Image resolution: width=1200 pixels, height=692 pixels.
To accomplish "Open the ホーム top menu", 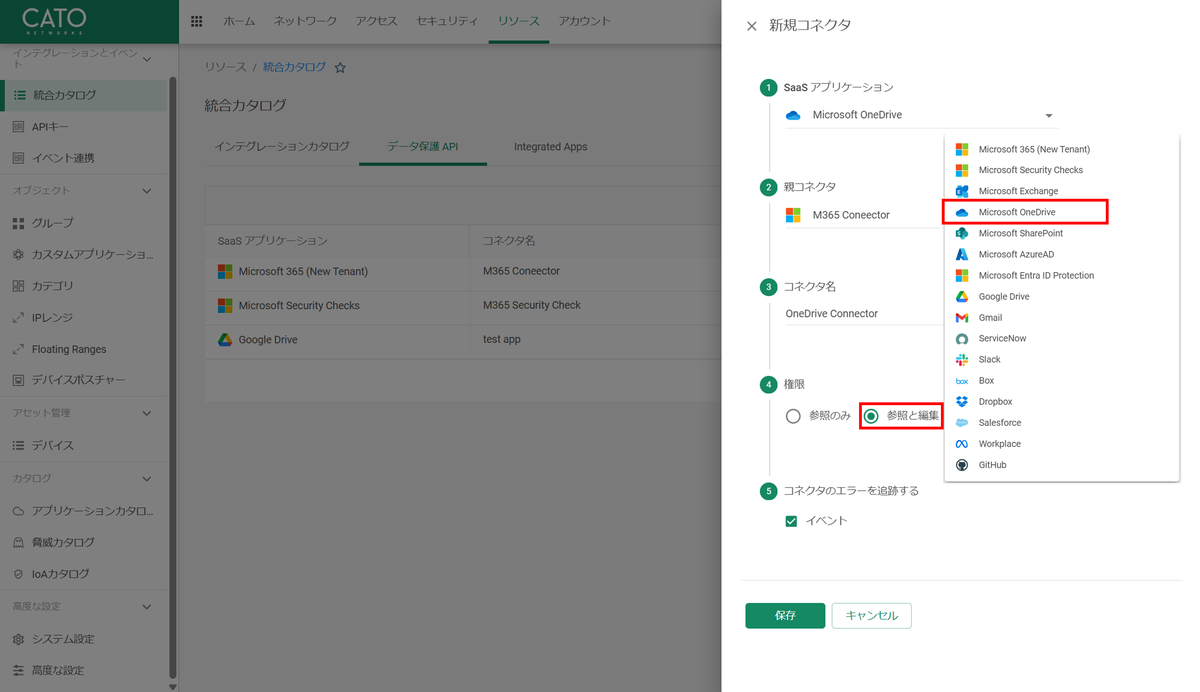I will coord(239,21).
